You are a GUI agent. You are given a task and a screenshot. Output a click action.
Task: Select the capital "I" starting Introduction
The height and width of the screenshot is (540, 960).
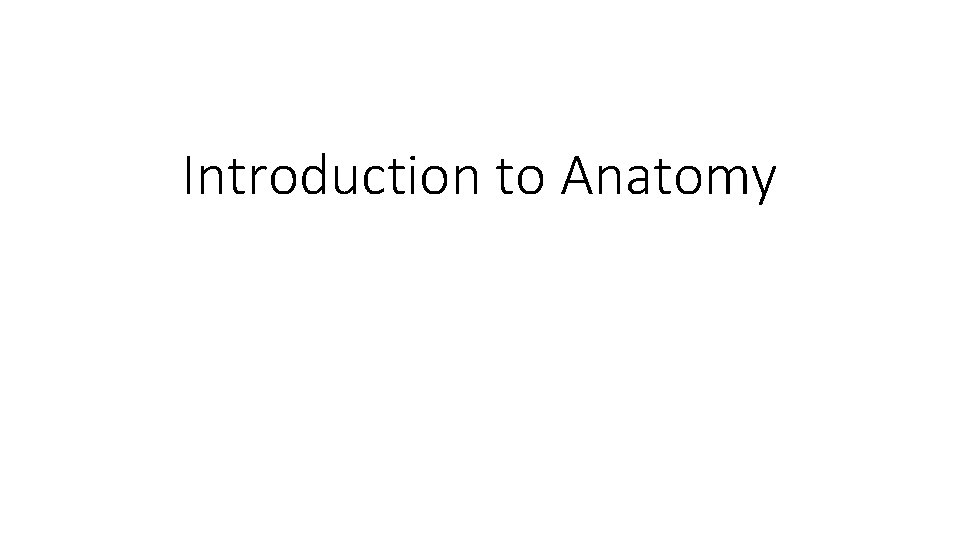point(190,178)
